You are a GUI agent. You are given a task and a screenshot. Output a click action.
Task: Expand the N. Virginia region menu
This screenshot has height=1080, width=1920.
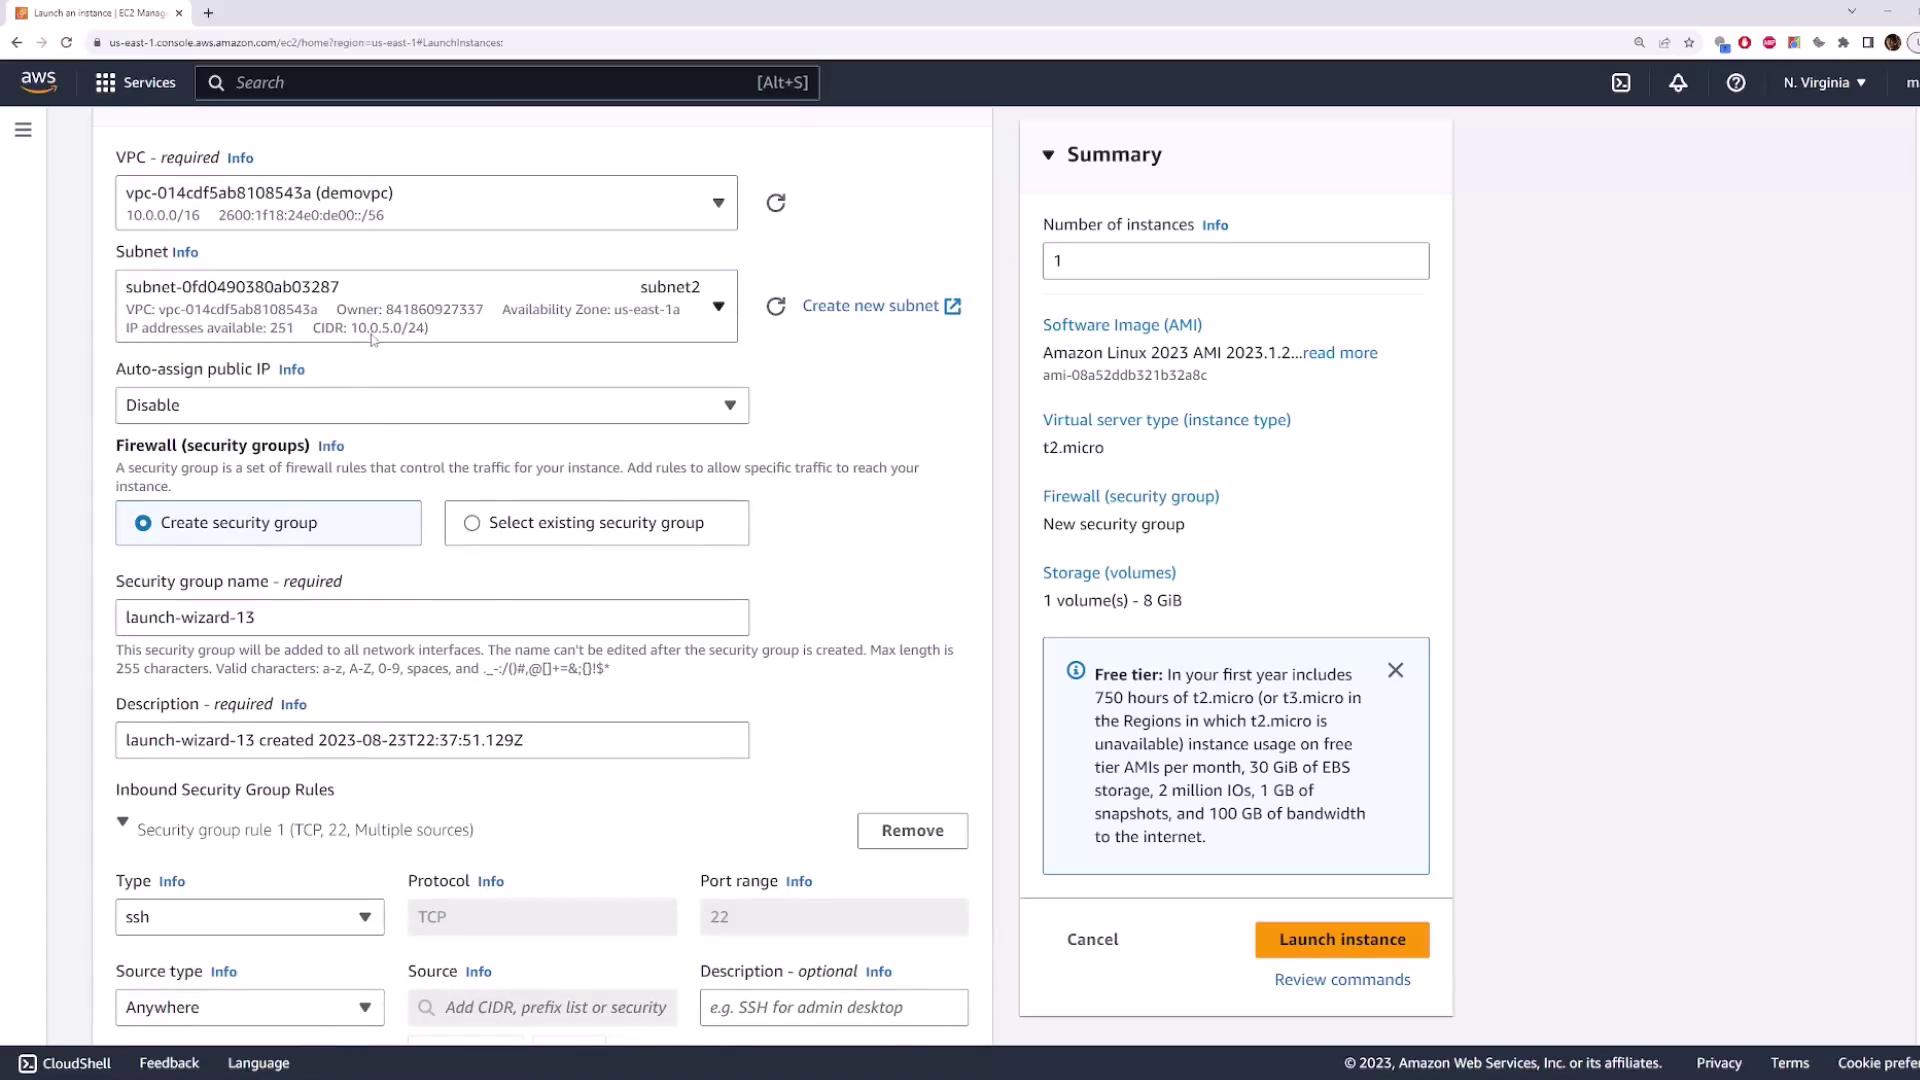coord(1824,83)
